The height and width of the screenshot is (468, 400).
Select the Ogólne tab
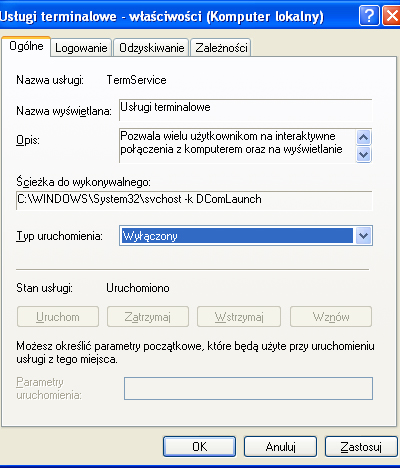[x=26, y=46]
